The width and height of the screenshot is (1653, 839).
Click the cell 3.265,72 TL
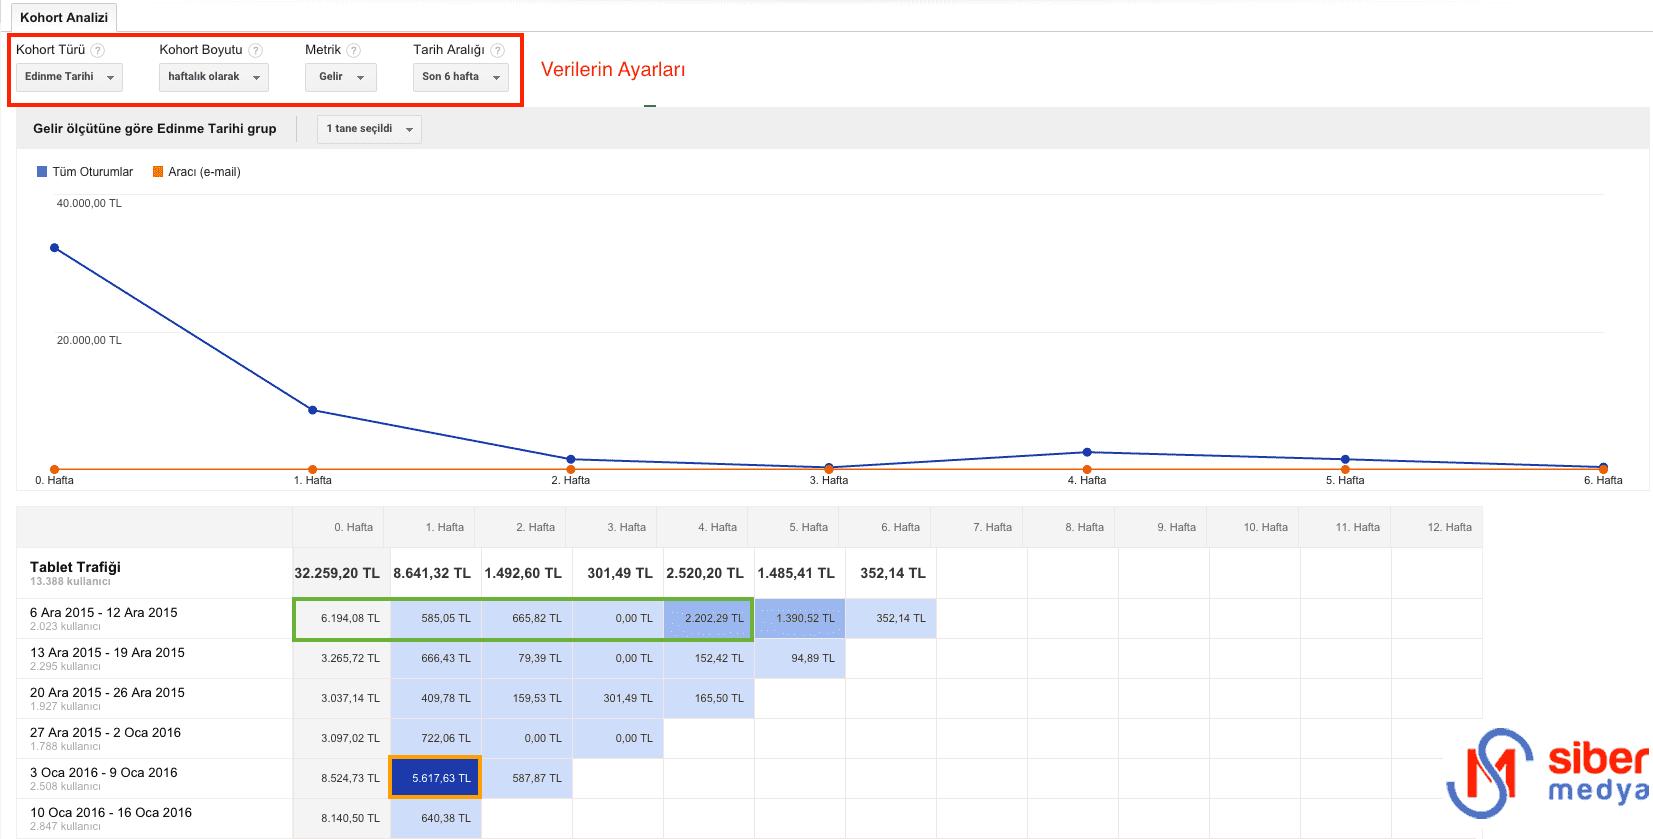click(342, 658)
